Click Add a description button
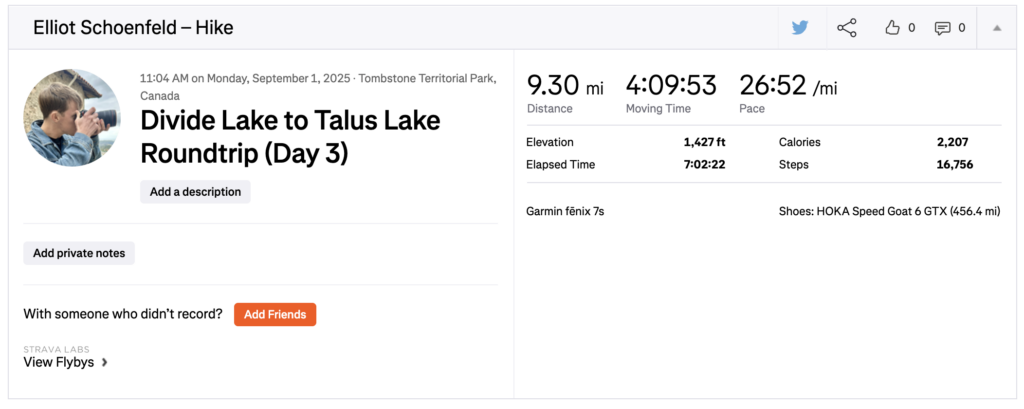The height and width of the screenshot is (409, 1024). click(x=195, y=192)
